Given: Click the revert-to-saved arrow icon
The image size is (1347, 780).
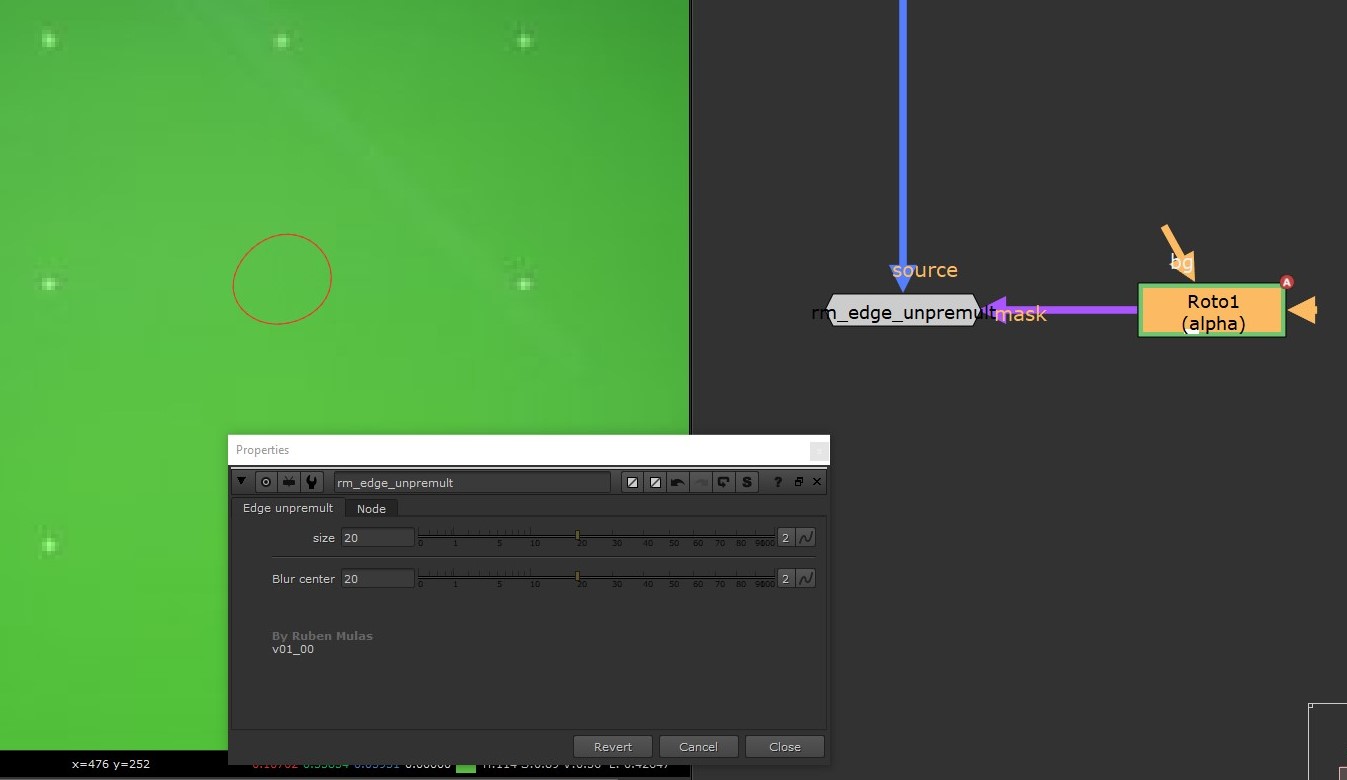Looking at the screenshot, I should click(724, 482).
